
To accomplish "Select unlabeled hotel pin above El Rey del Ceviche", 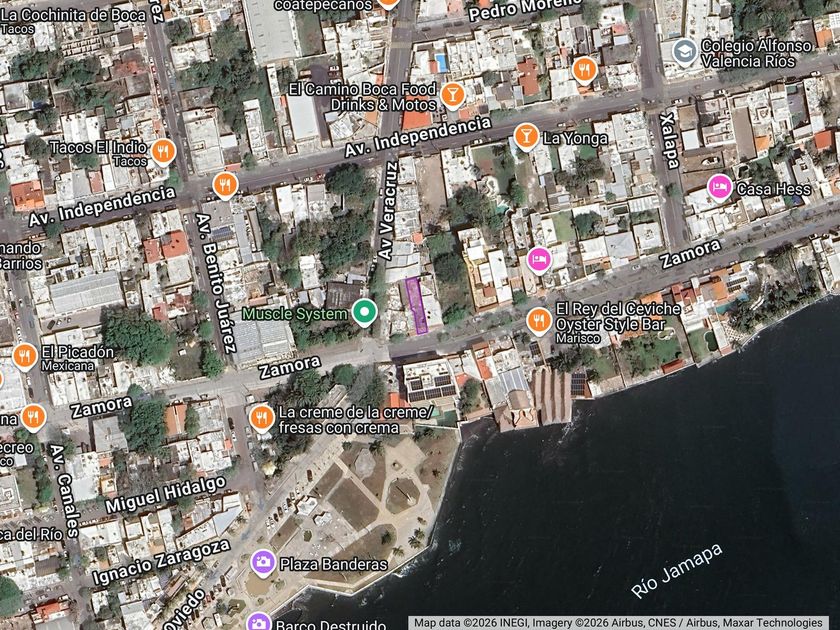I will point(539,260).
